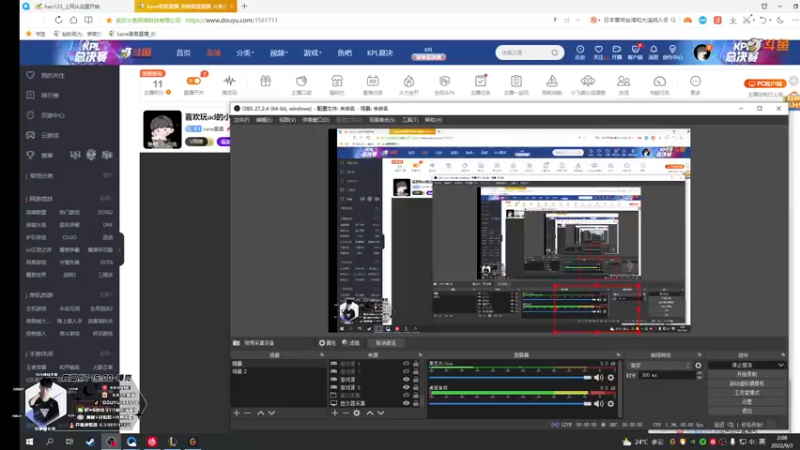Image resolution: width=800 pixels, height=450 pixels.
Task: Click 工作室模式 studio mode button
Action: (746, 392)
